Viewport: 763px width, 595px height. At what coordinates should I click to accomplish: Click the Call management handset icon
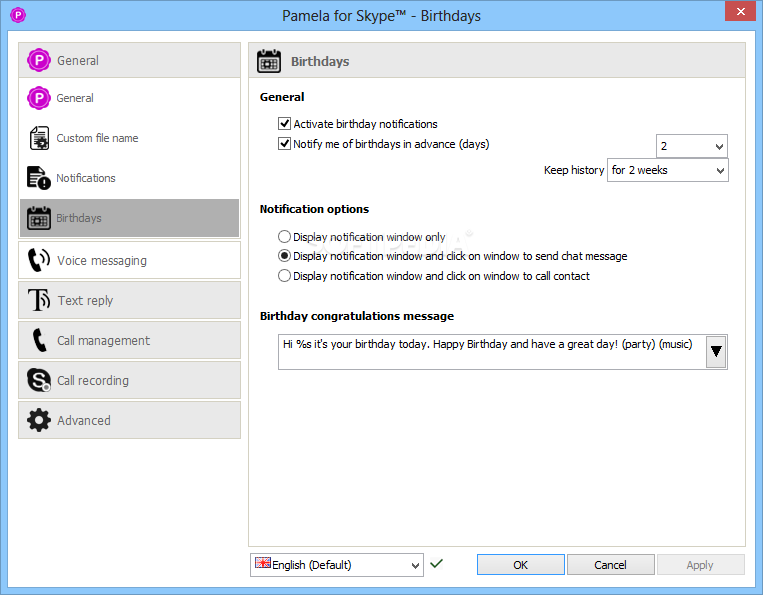coord(39,340)
